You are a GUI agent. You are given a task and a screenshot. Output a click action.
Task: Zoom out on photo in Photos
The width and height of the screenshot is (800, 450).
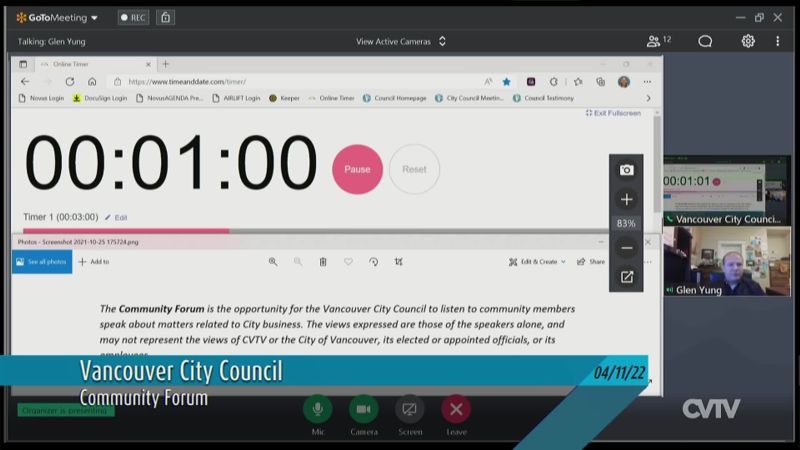298,262
